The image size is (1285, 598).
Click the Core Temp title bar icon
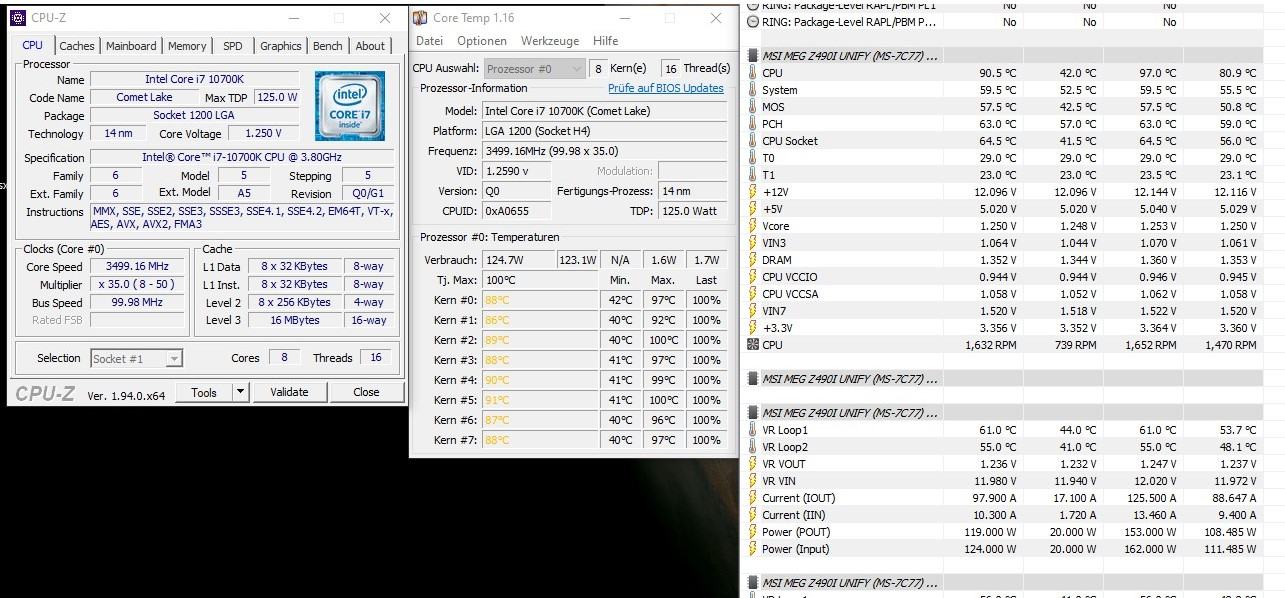420,18
